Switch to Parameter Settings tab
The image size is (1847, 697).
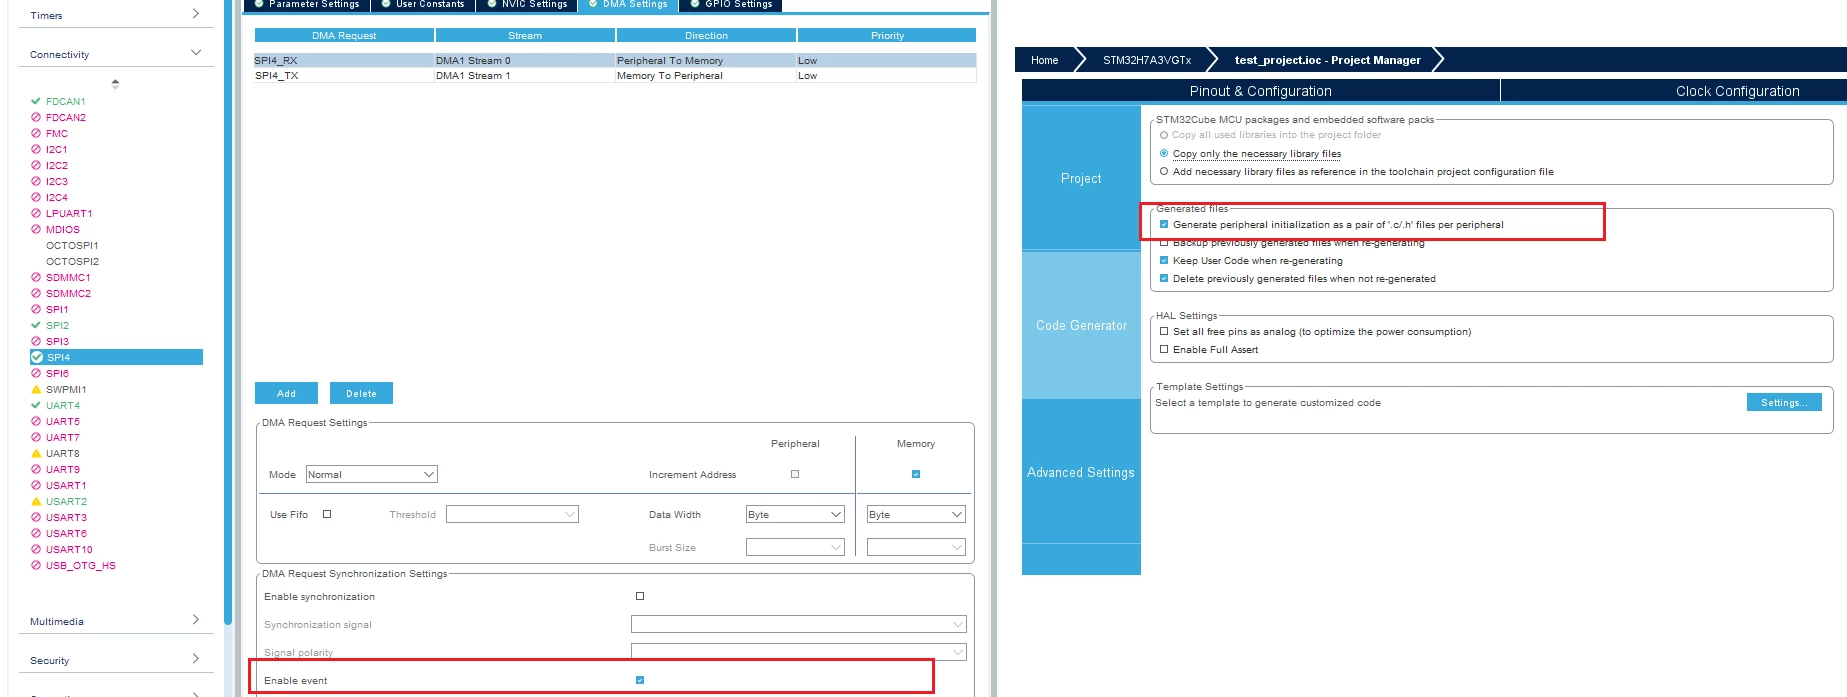[x=307, y=5]
